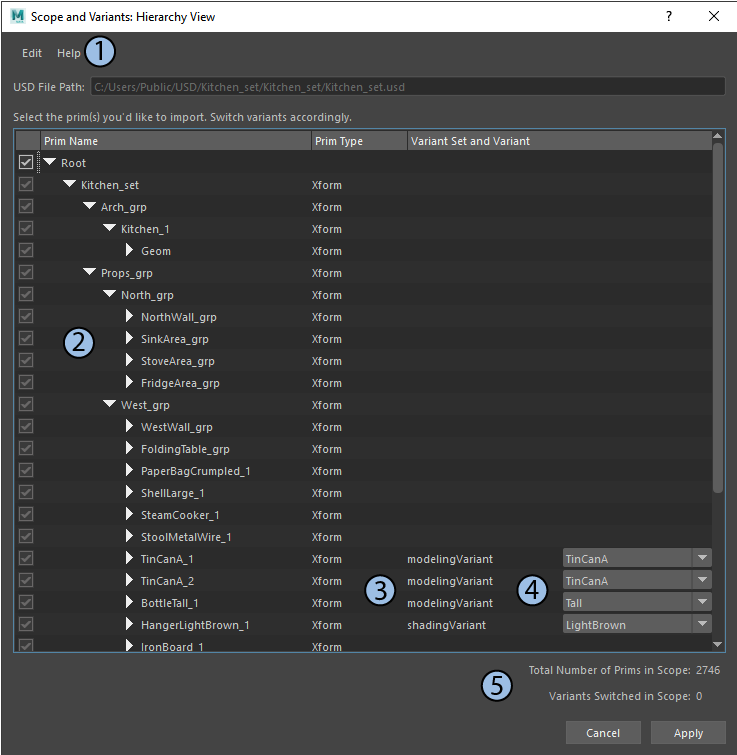737x755 pixels.
Task: Toggle the BottleTall_1 row checkbox
Action: point(26,602)
